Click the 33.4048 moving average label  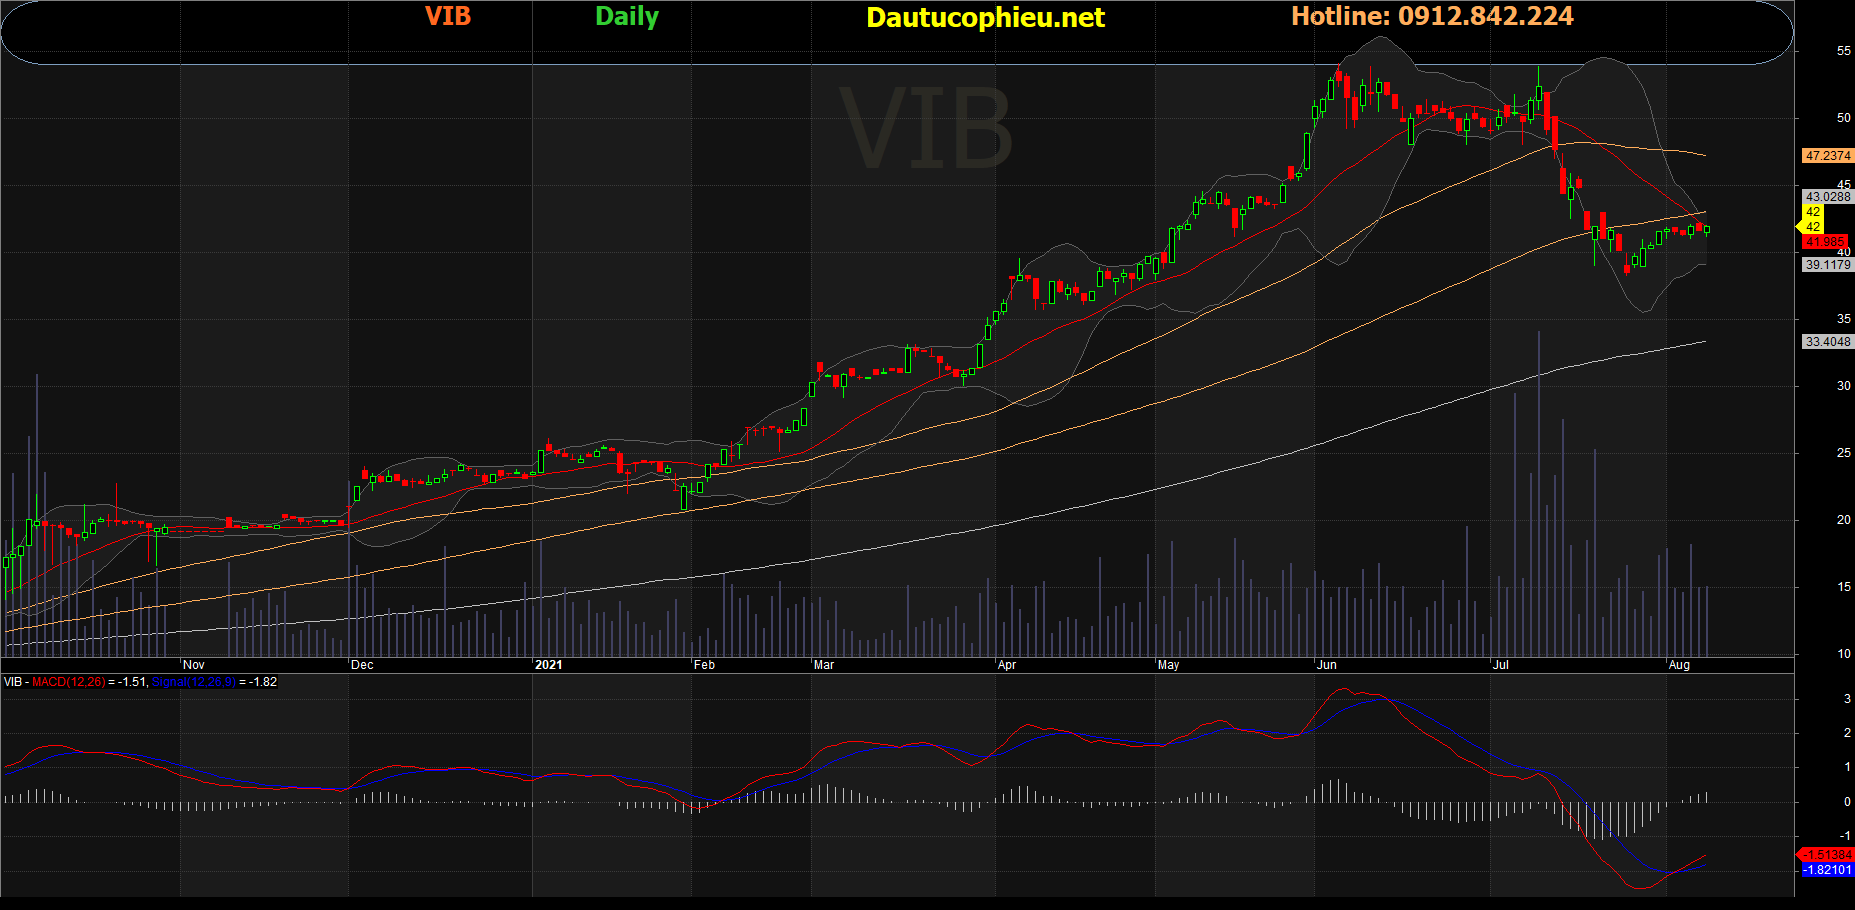1827,342
